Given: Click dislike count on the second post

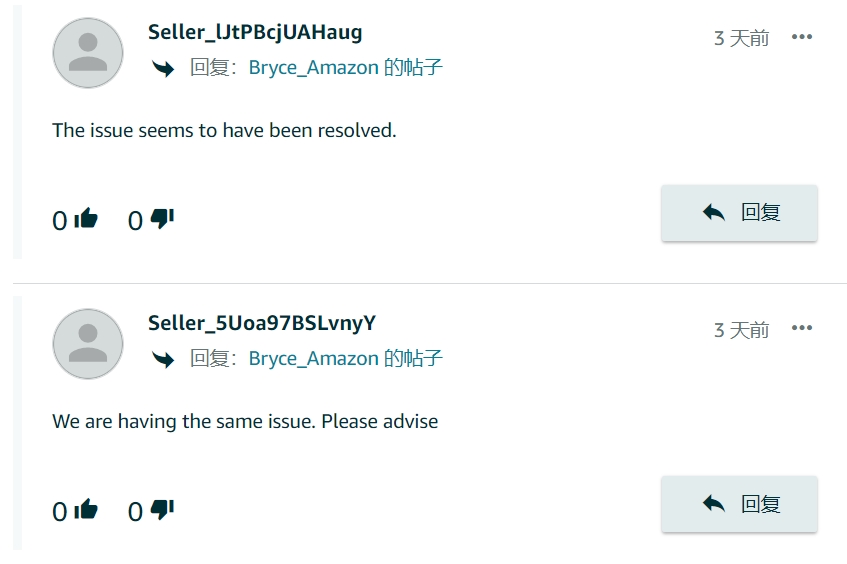Looking at the screenshot, I should click(x=135, y=512).
